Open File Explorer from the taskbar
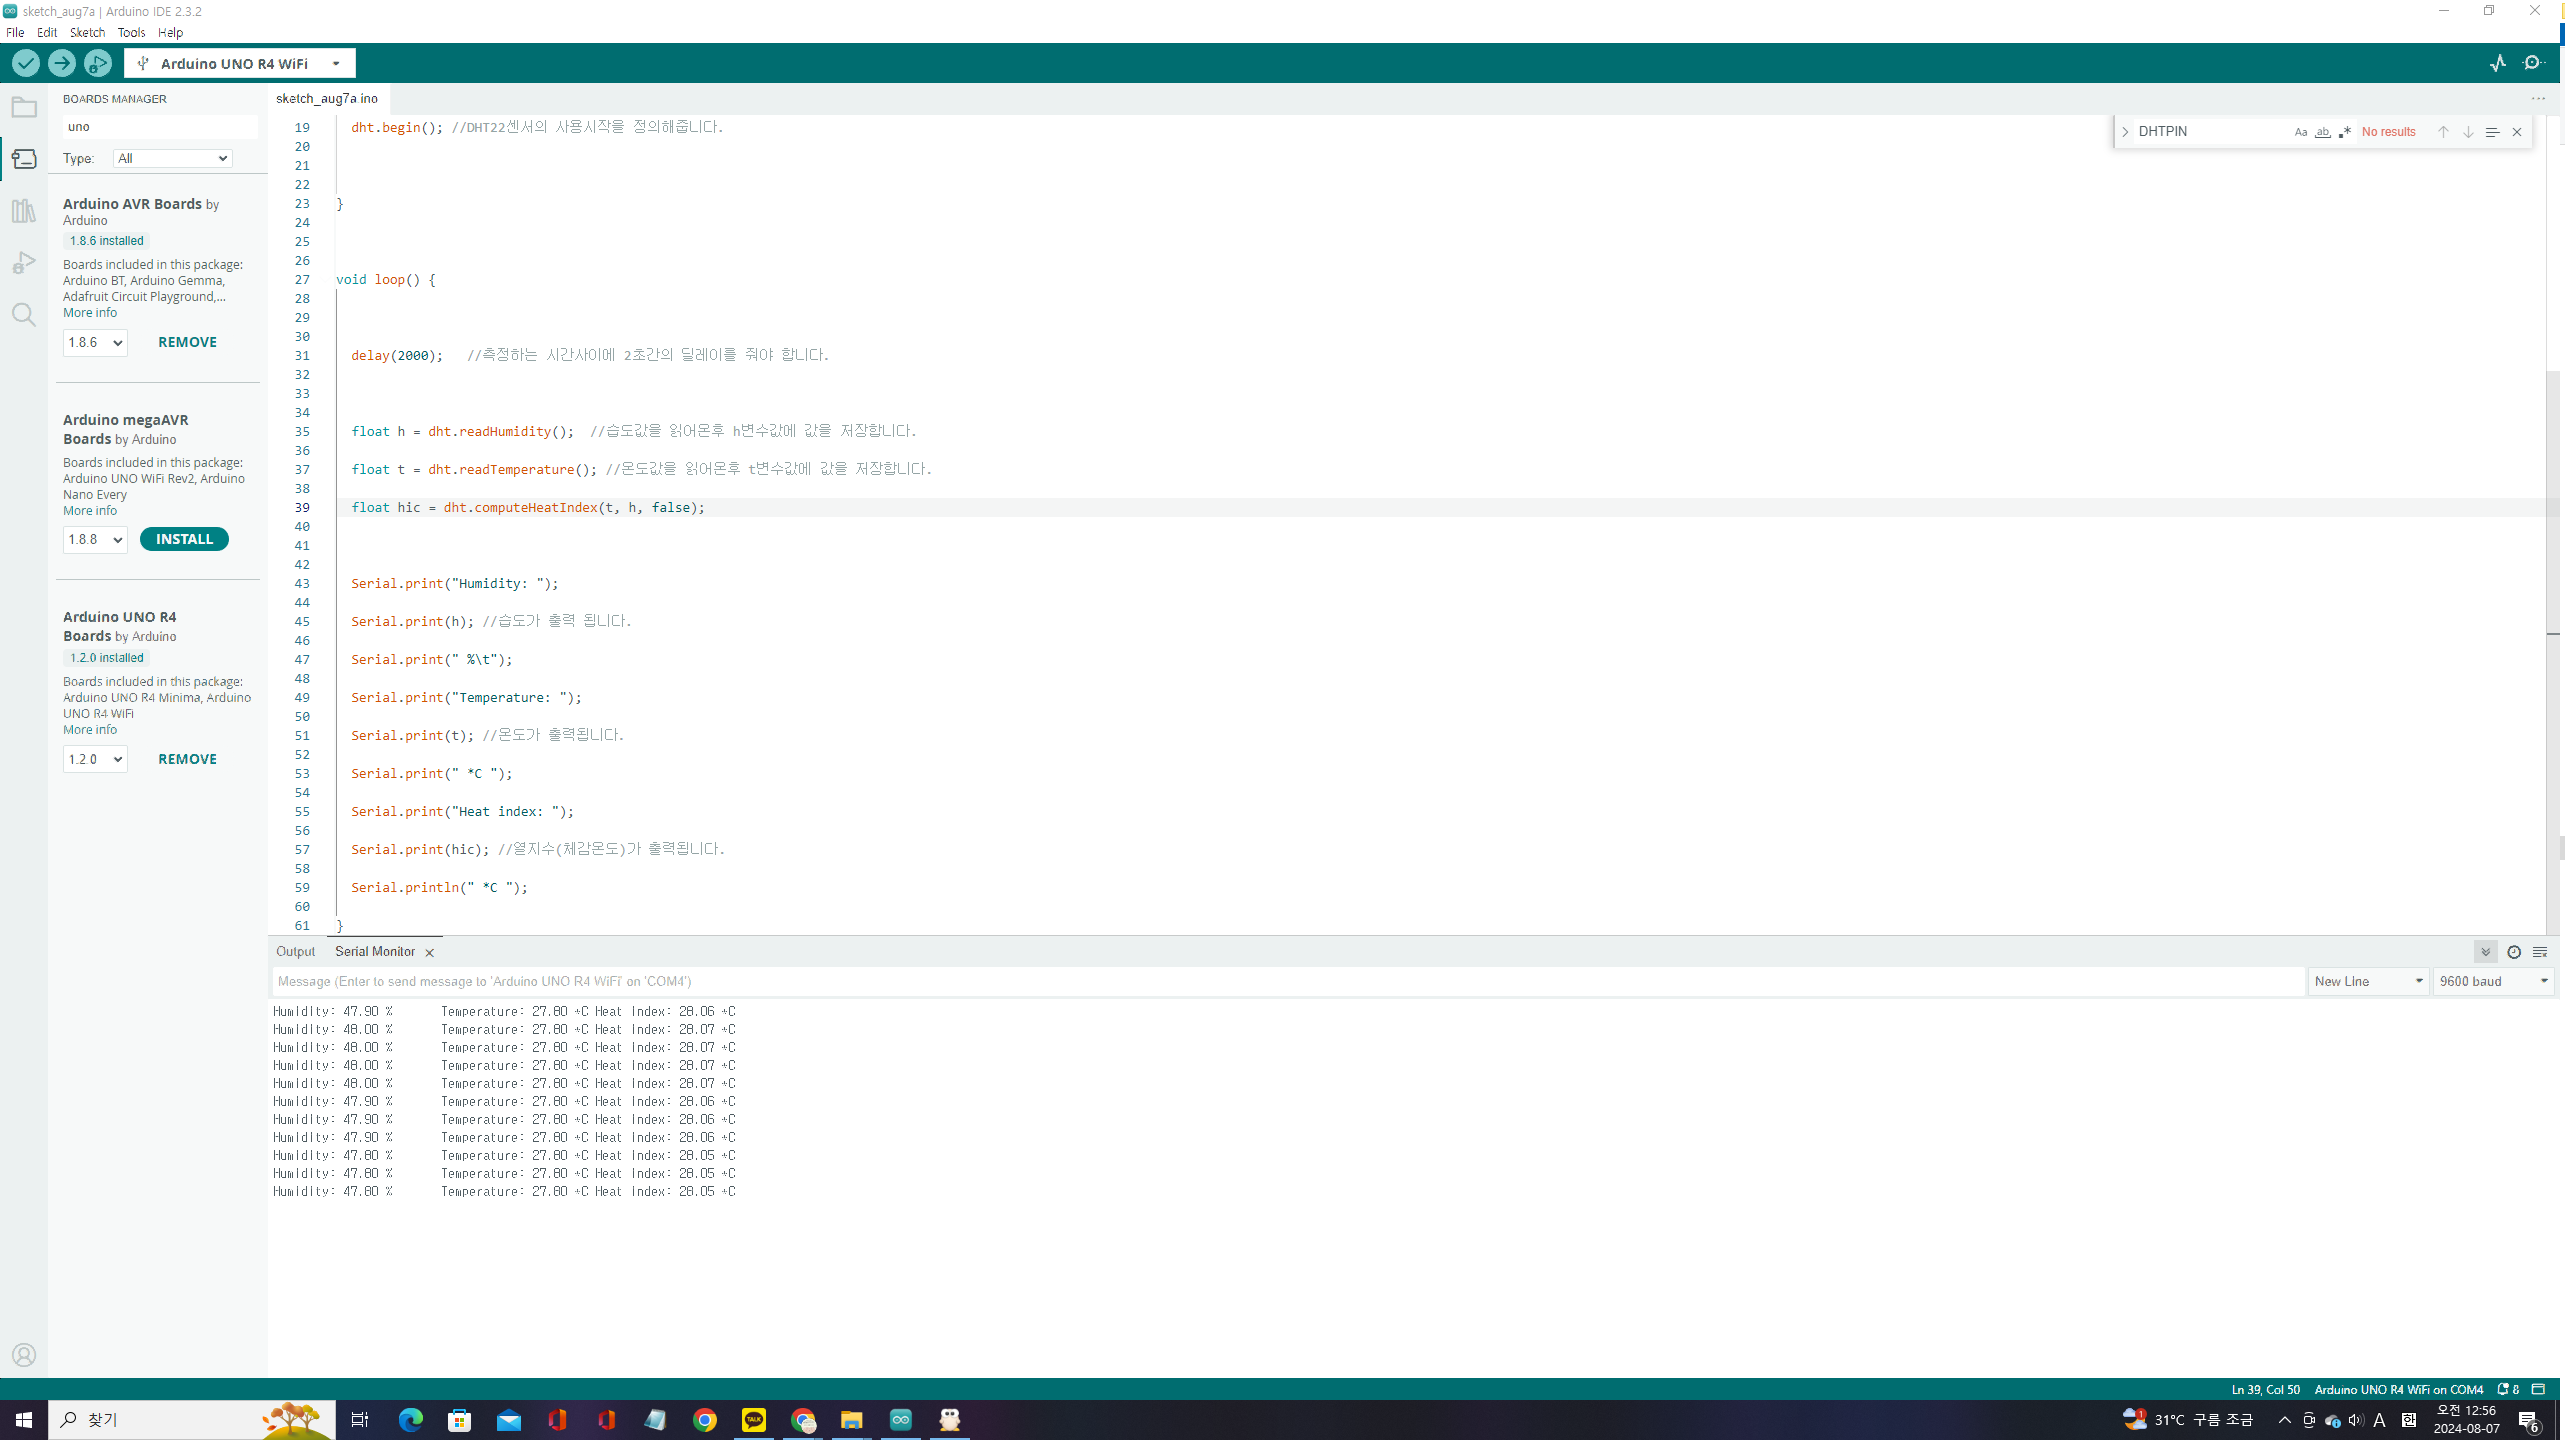The width and height of the screenshot is (2565, 1450). pos(852,1420)
